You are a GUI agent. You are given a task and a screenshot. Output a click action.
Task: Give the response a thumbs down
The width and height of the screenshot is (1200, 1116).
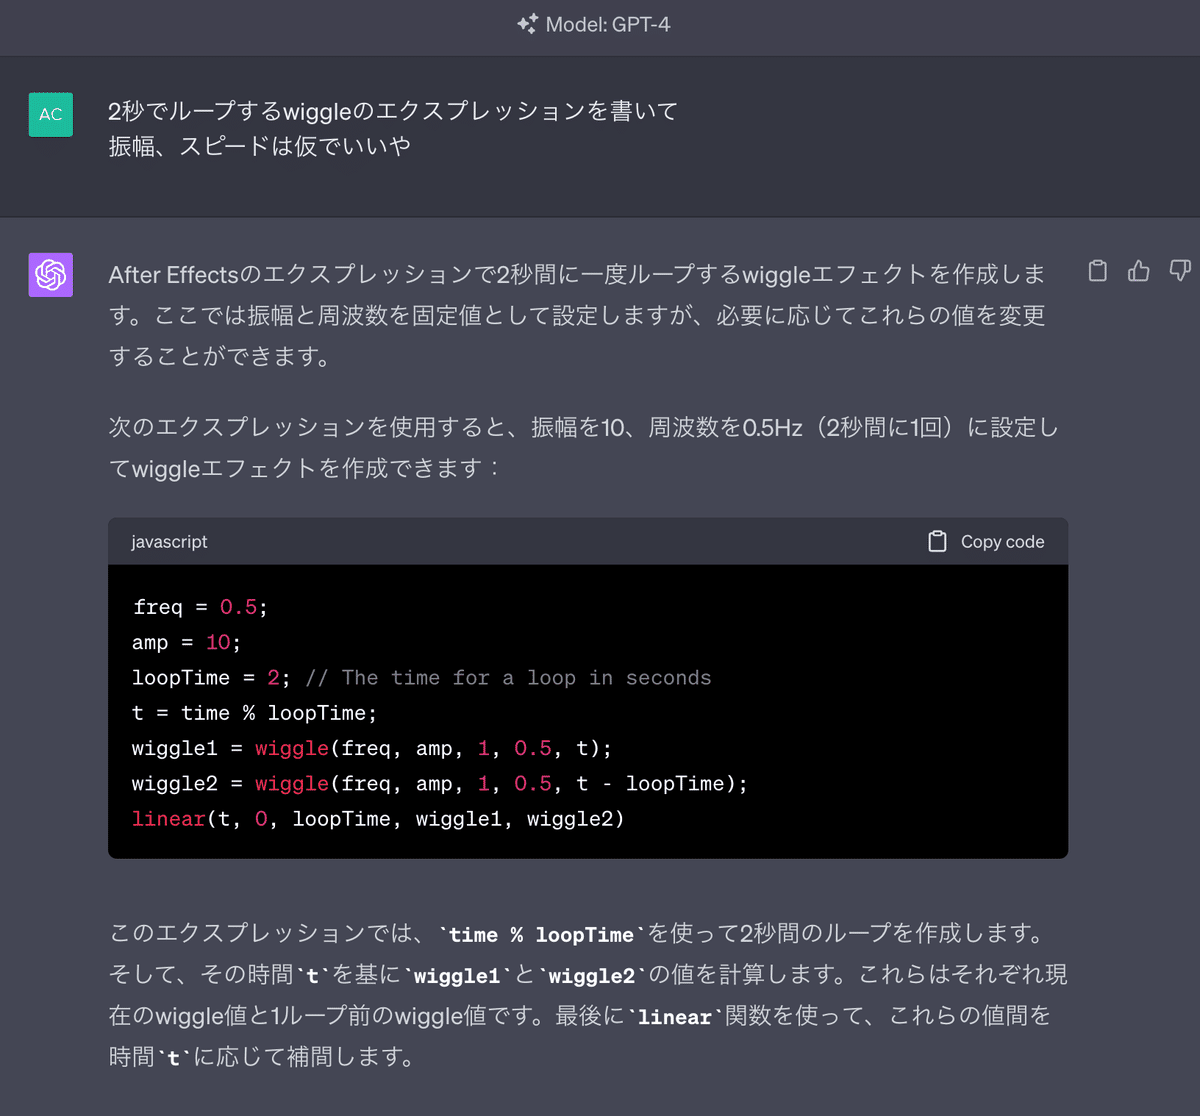tap(1180, 271)
